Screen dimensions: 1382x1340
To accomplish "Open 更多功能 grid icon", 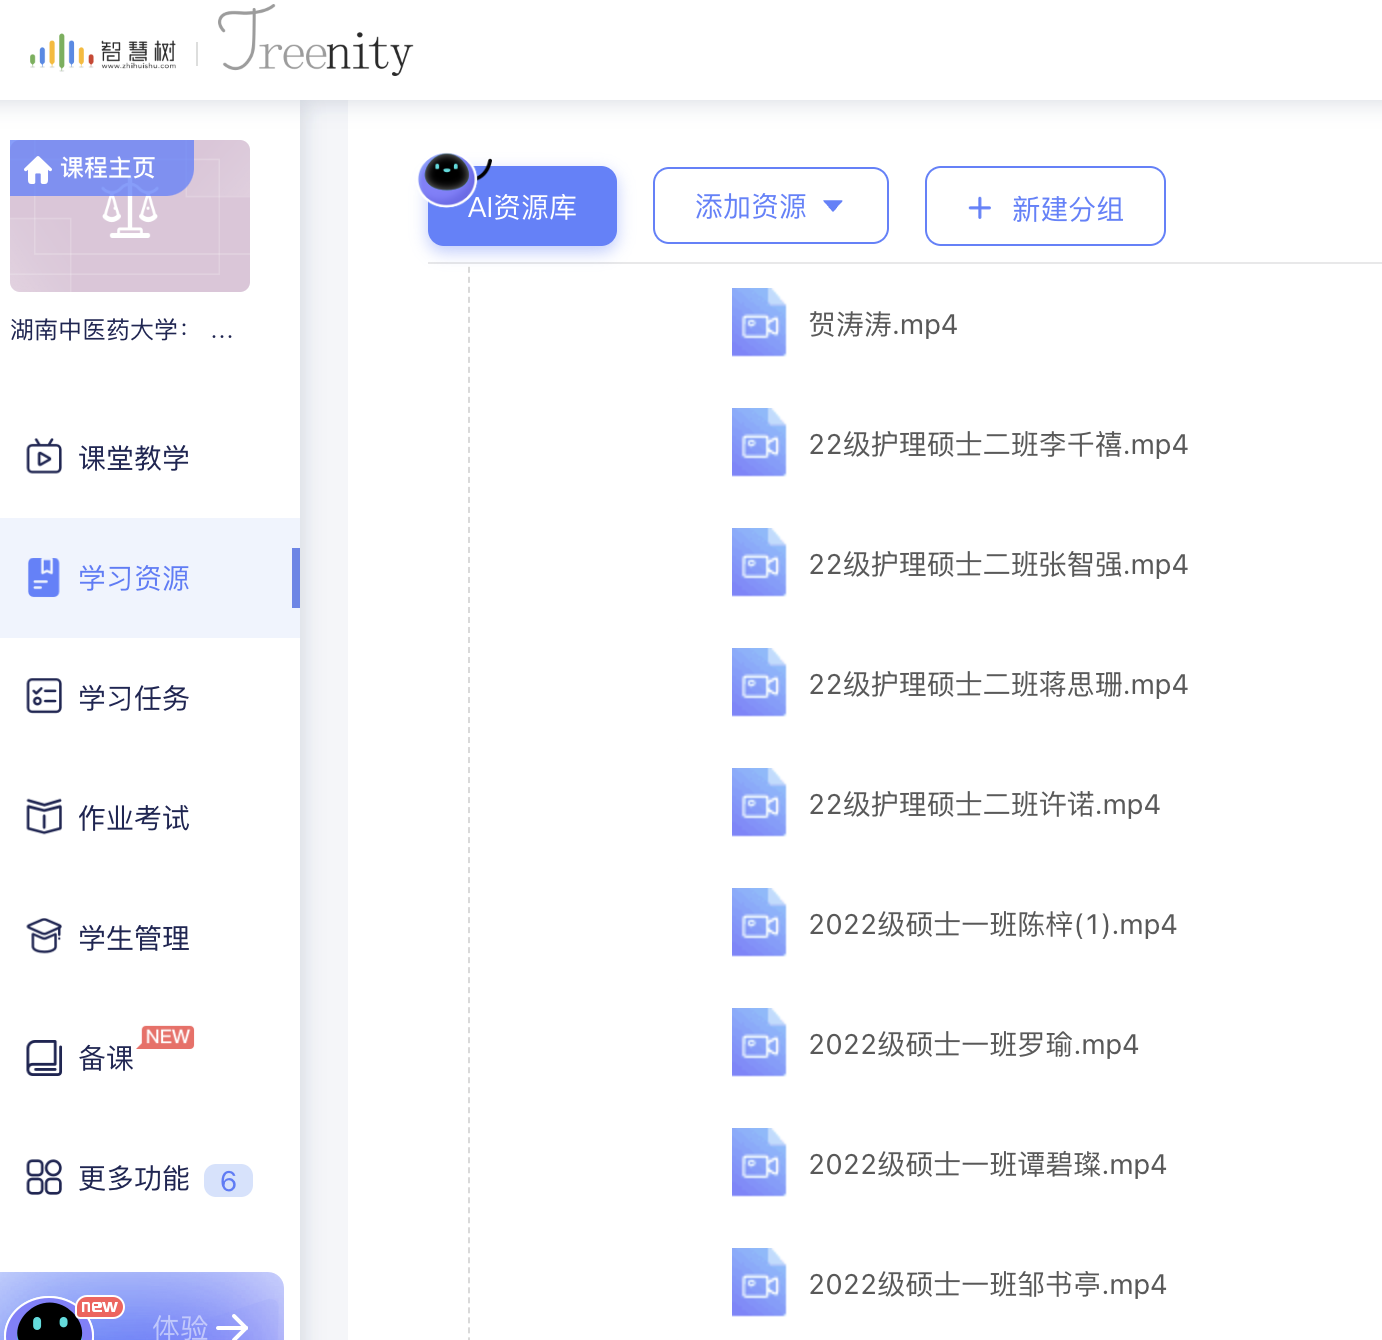I will 44,1177.
